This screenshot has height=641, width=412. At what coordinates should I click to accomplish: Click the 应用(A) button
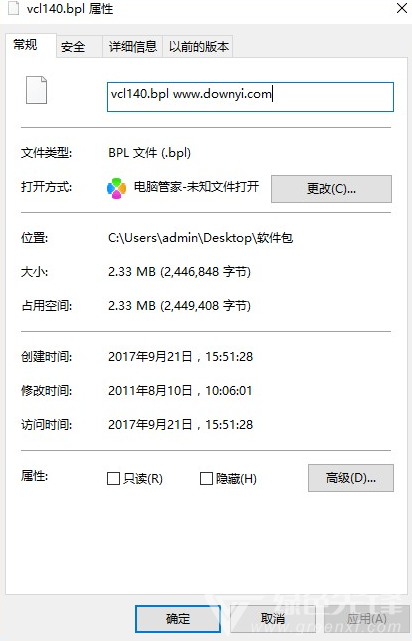[x=367, y=619]
